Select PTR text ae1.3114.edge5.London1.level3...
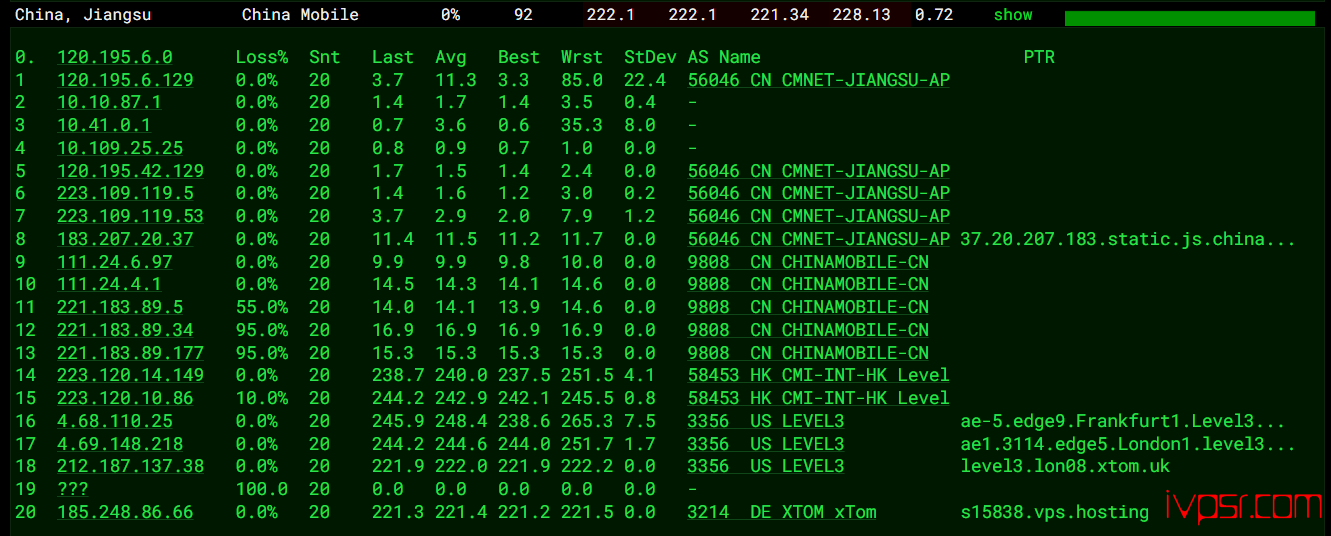Screen dimensions: 1331x536 [x=1128, y=444]
